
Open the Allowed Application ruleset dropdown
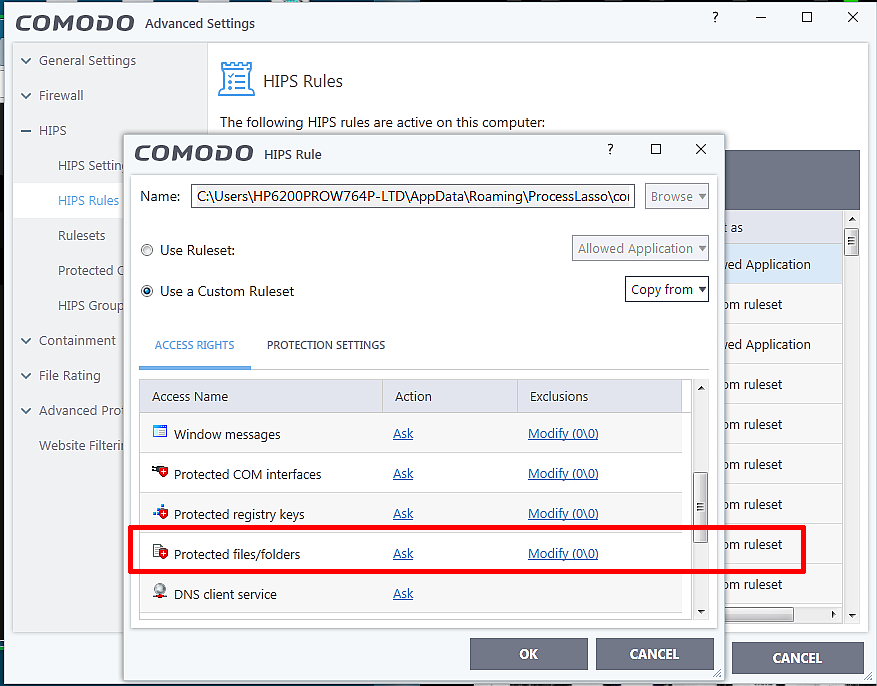640,248
